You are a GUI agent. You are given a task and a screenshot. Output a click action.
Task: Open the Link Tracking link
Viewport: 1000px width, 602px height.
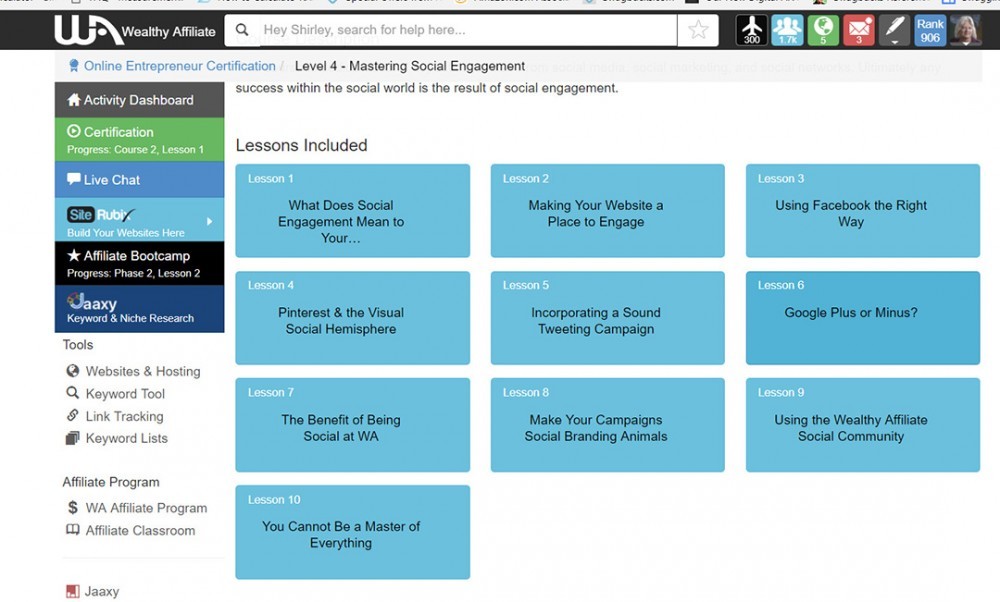pos(124,416)
